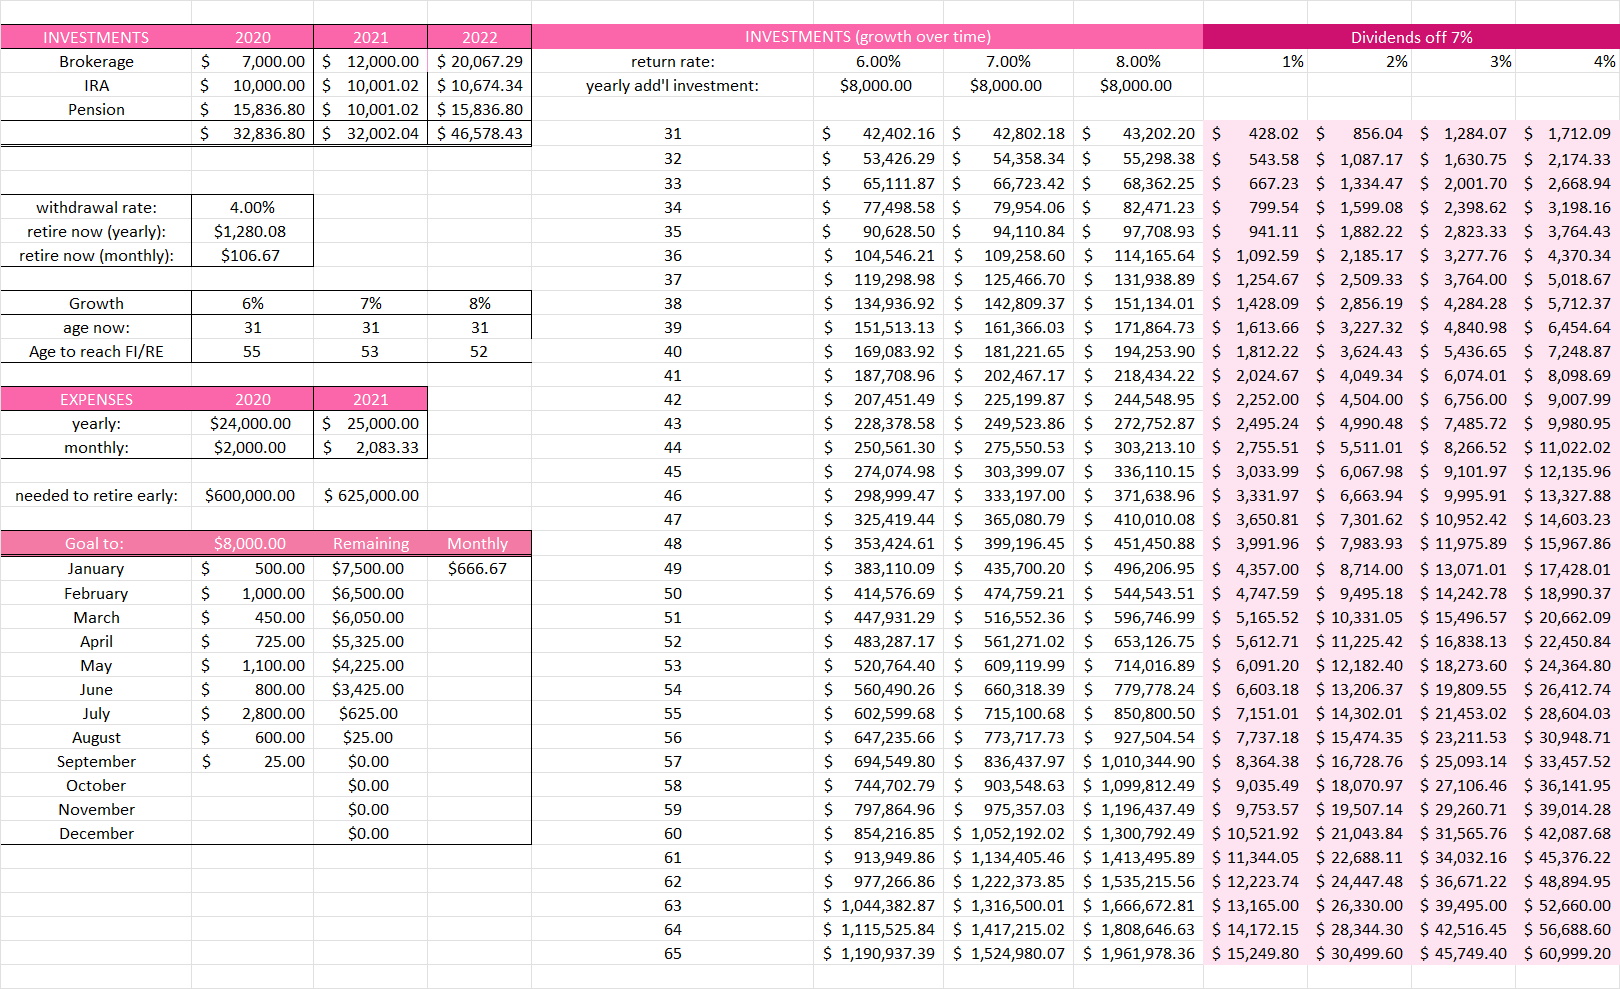Select the 1,010,344.90 cell
This screenshot has width=1620, height=989.
1137,761
